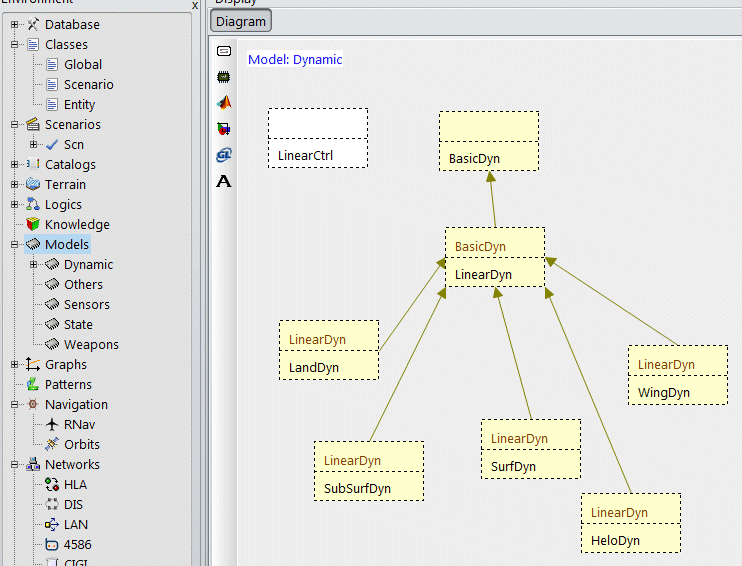Click the MATLAB icon in diagram toolbar
The image size is (742, 566).
coord(224,103)
